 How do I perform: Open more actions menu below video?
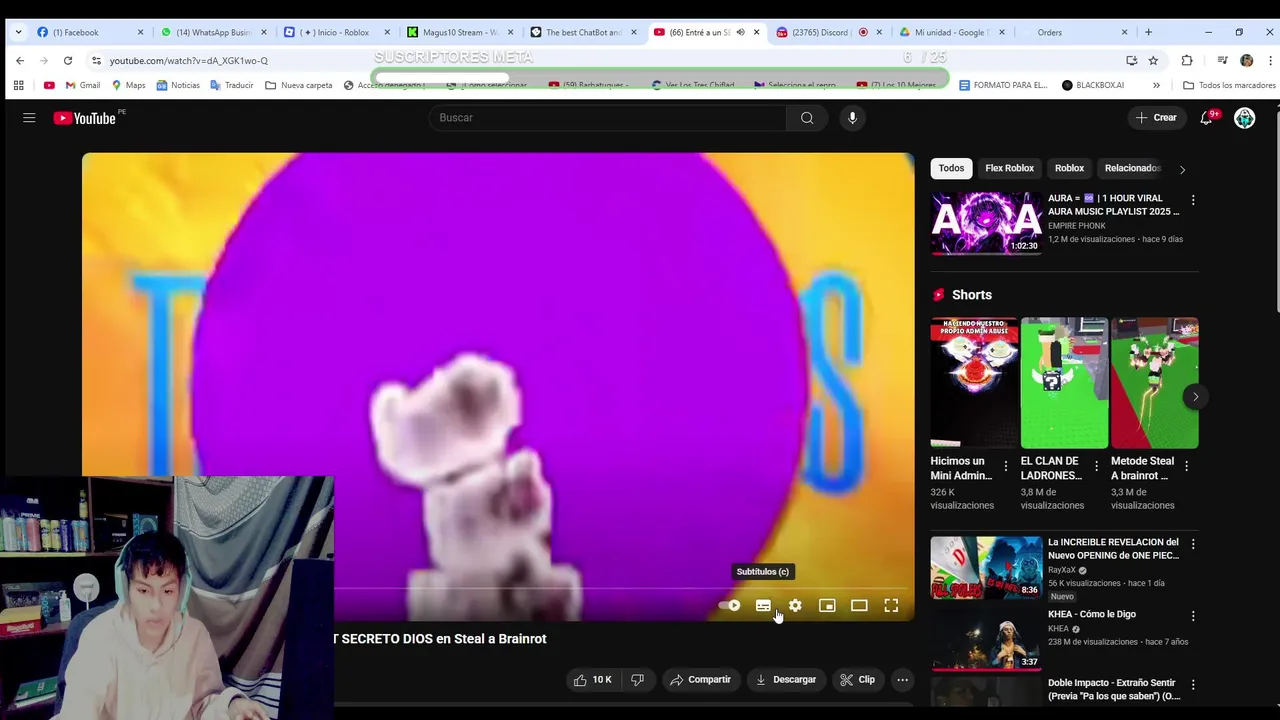click(902, 680)
